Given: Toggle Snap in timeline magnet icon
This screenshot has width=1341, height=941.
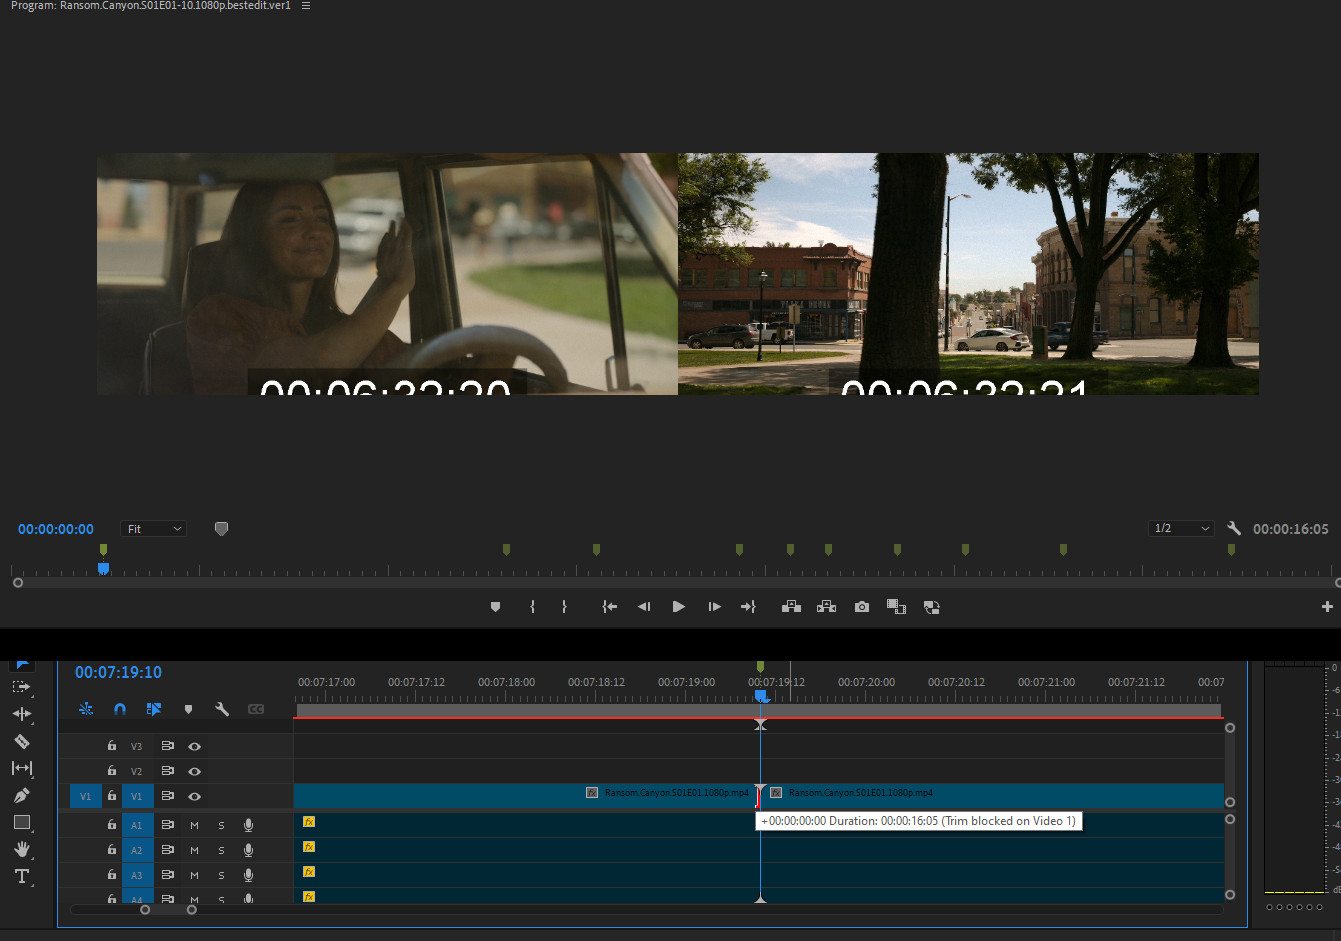Looking at the screenshot, I should (120, 709).
